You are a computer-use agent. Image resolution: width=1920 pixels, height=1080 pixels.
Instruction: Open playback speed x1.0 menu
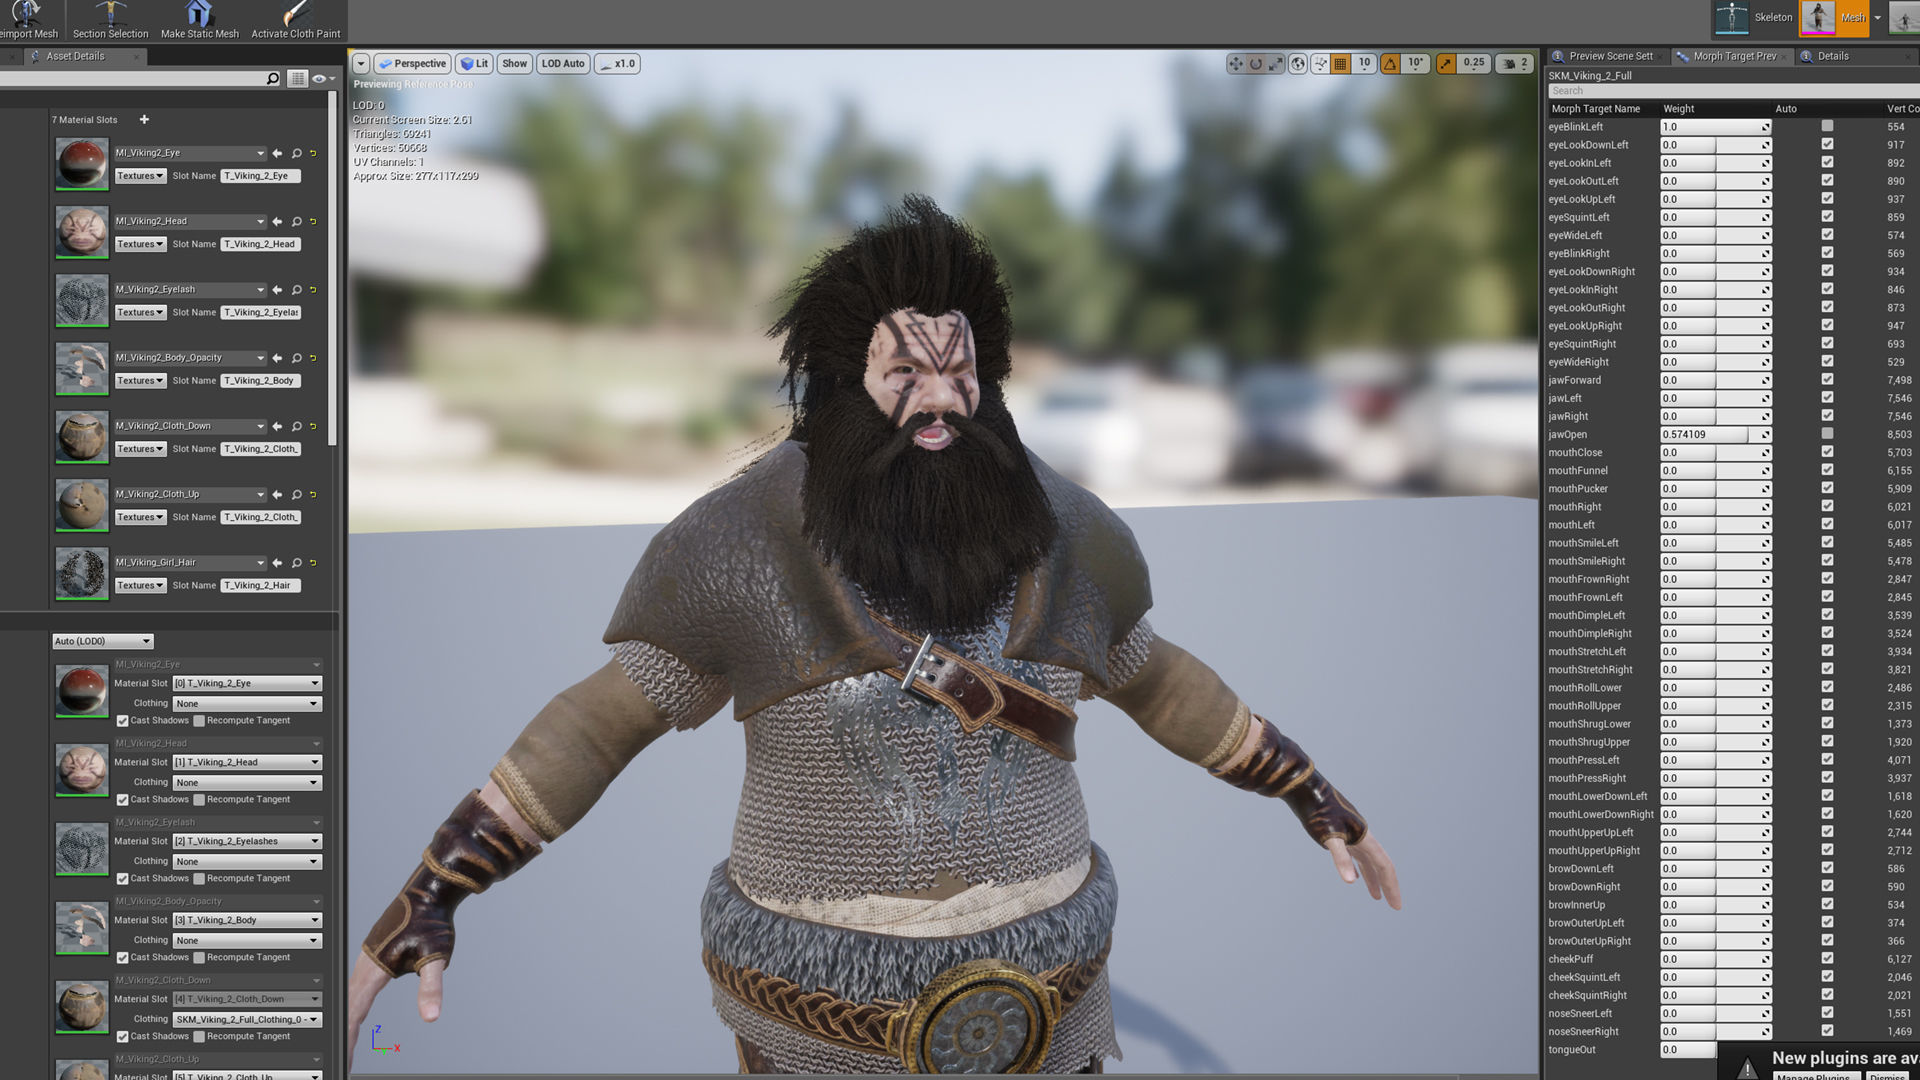tap(617, 63)
